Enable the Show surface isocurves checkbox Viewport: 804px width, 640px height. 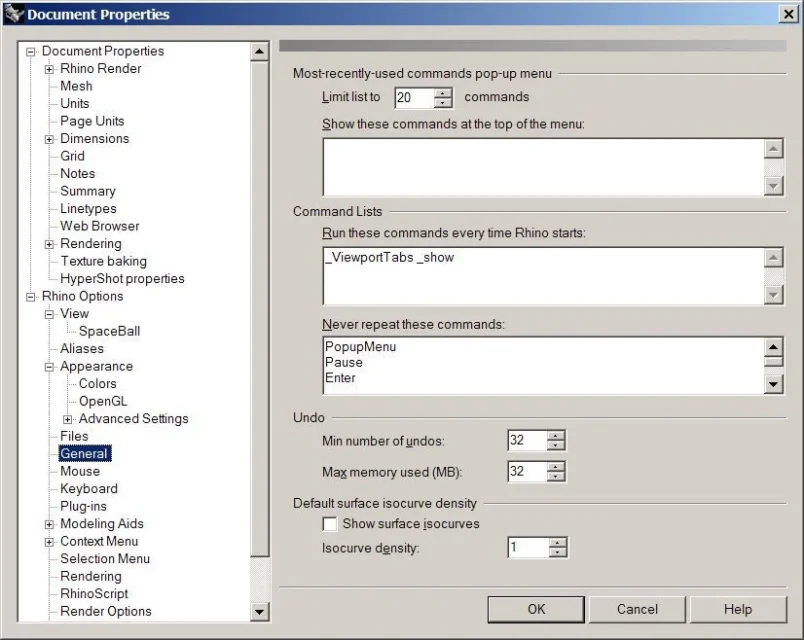pyautogui.click(x=330, y=524)
